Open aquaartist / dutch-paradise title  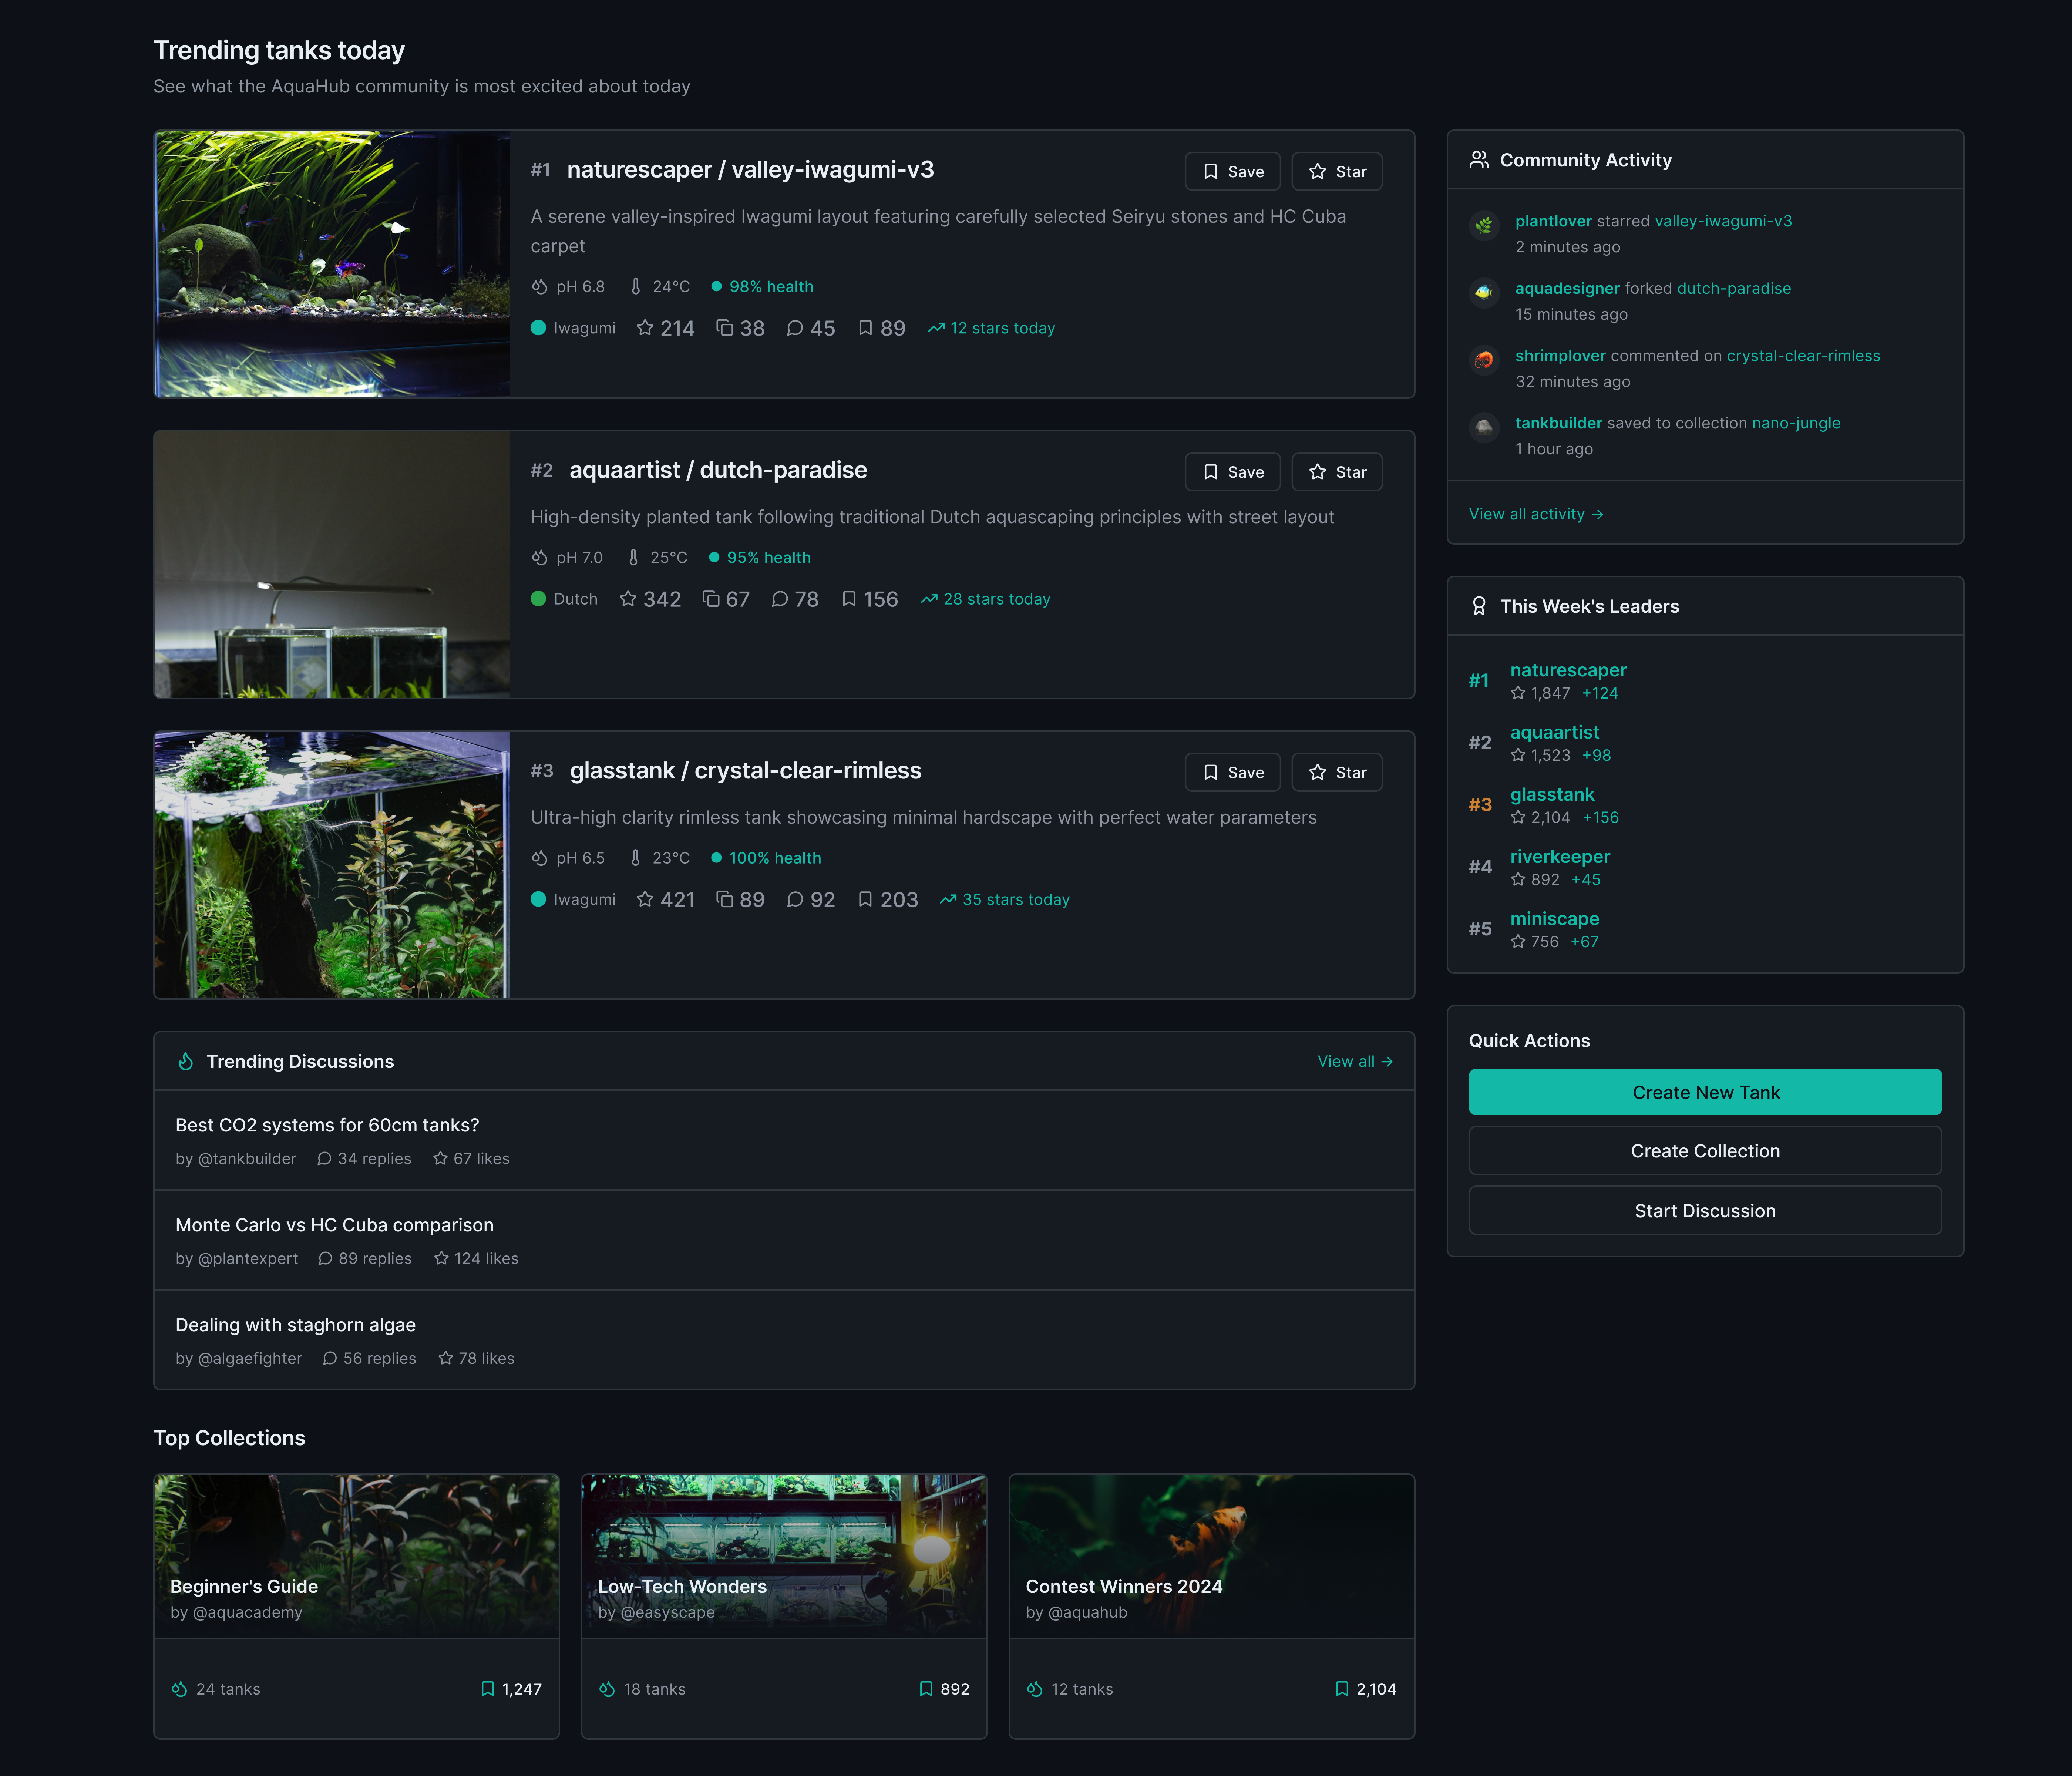tap(718, 470)
